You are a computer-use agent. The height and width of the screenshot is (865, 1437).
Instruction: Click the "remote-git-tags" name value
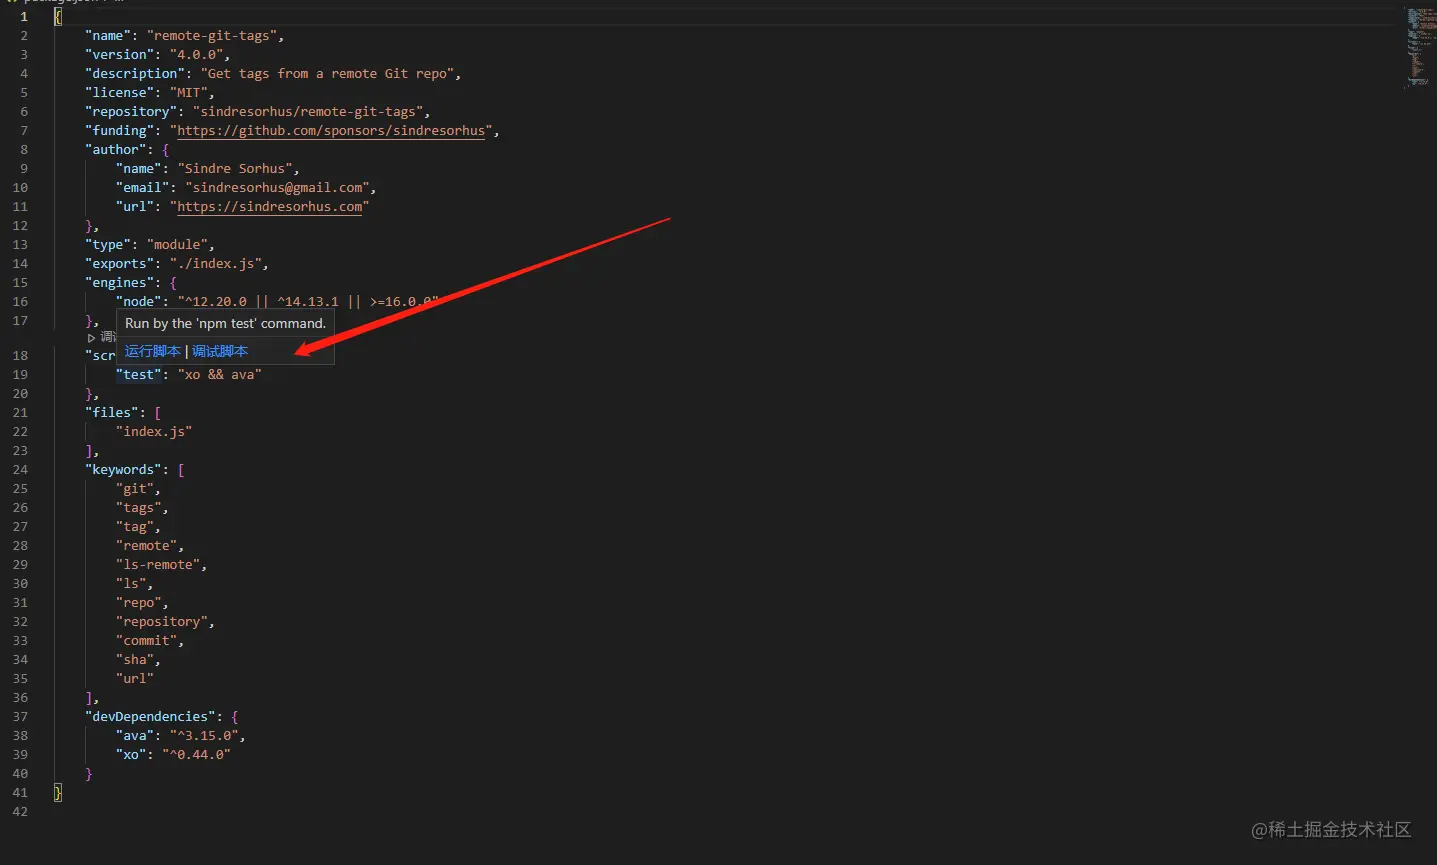(212, 36)
